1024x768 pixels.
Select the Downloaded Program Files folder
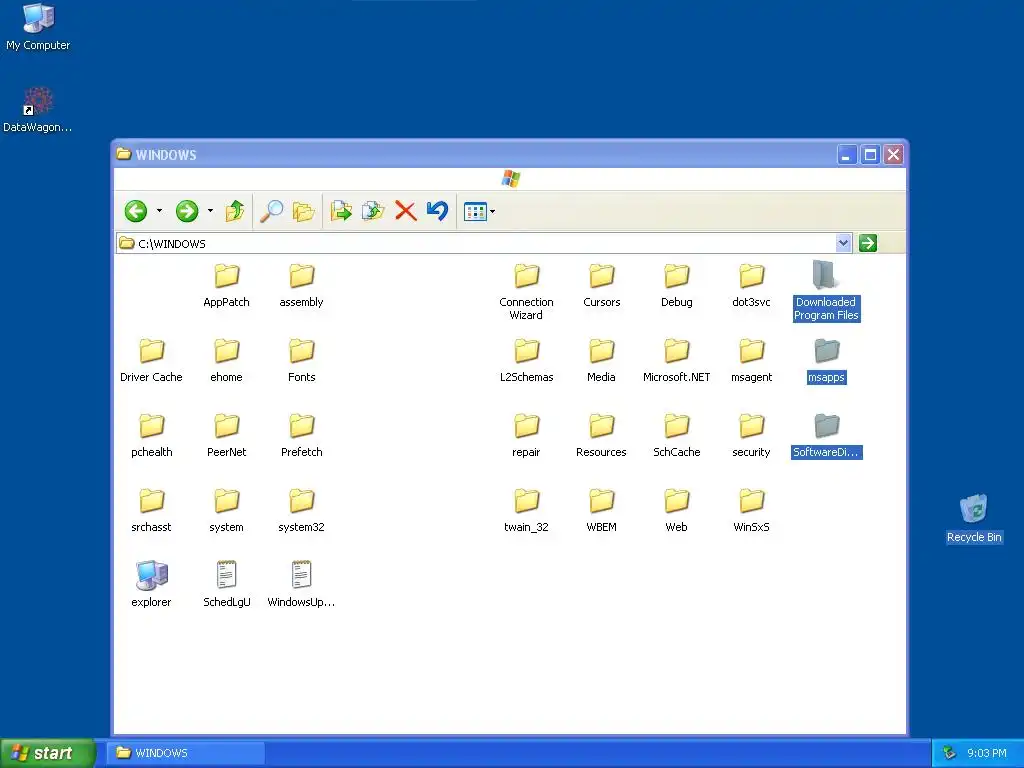pos(826,292)
